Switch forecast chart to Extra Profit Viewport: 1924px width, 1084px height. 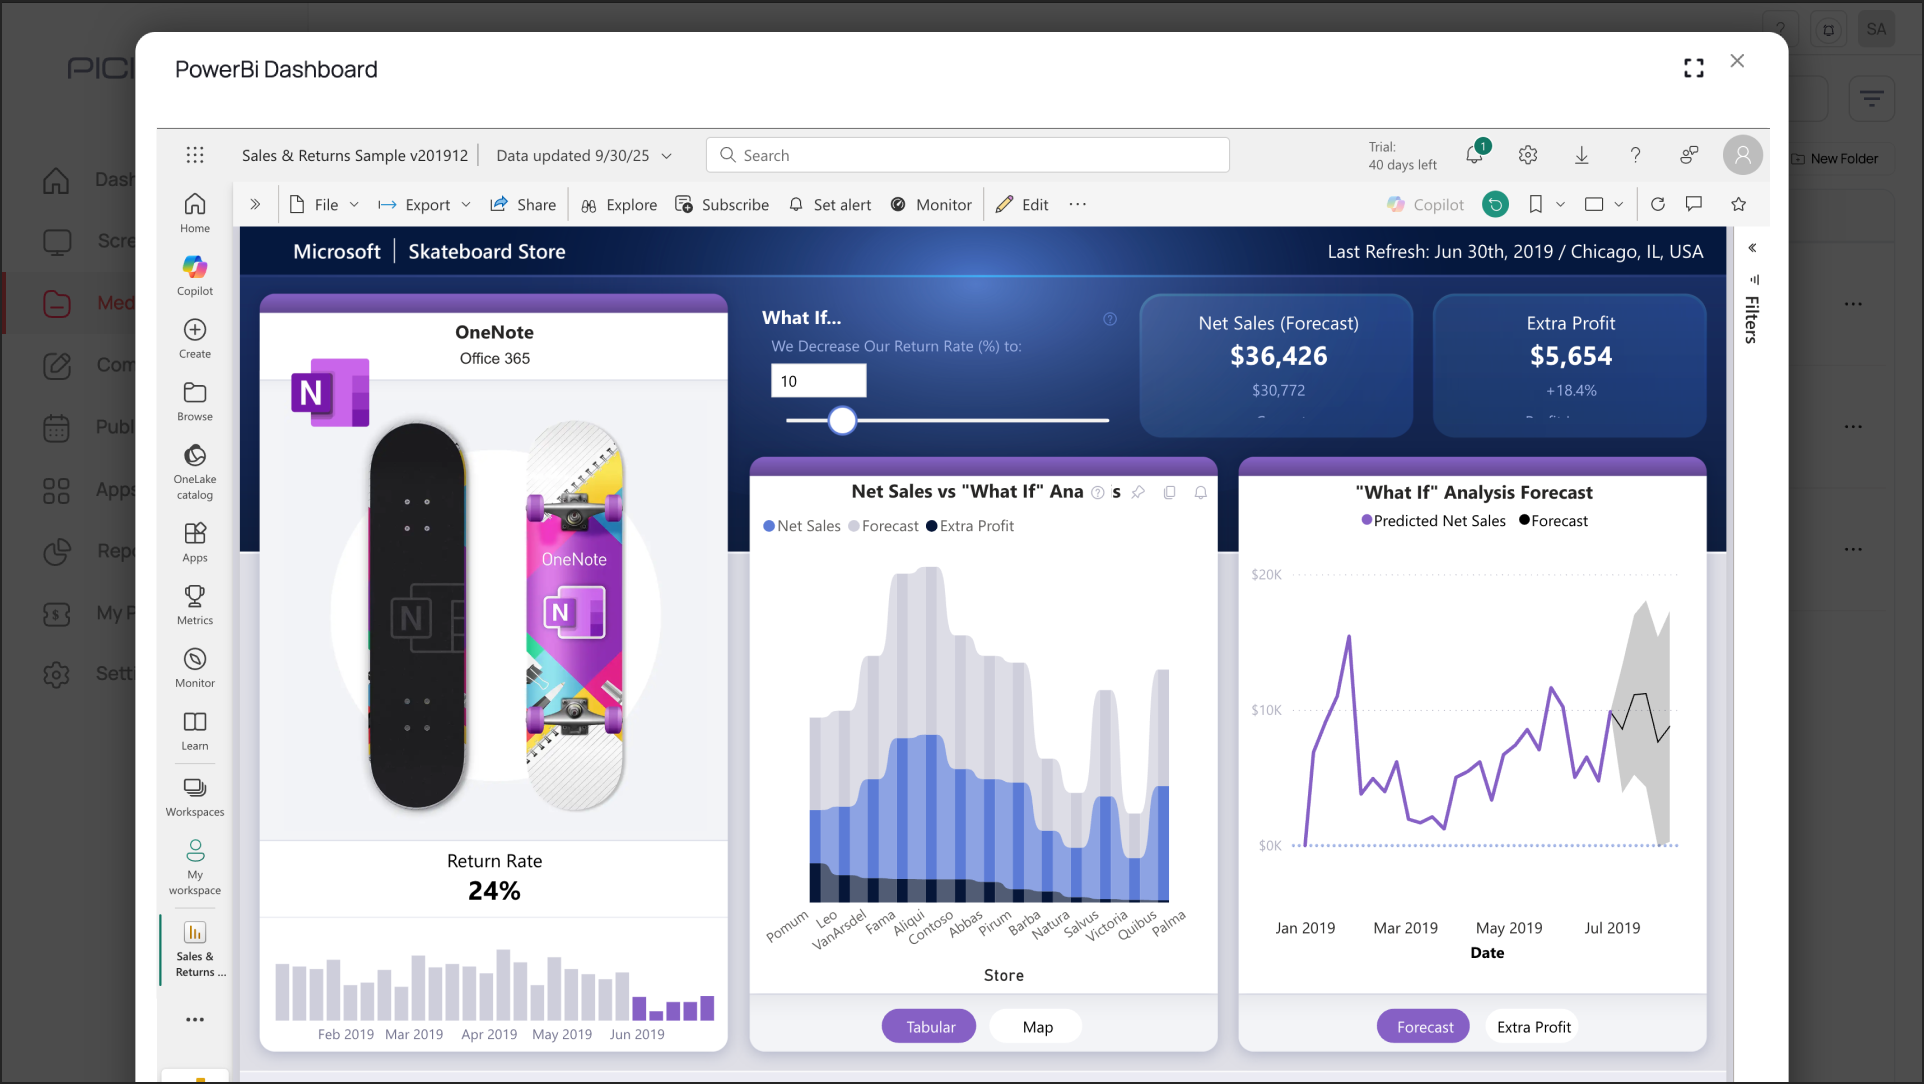pos(1533,1027)
